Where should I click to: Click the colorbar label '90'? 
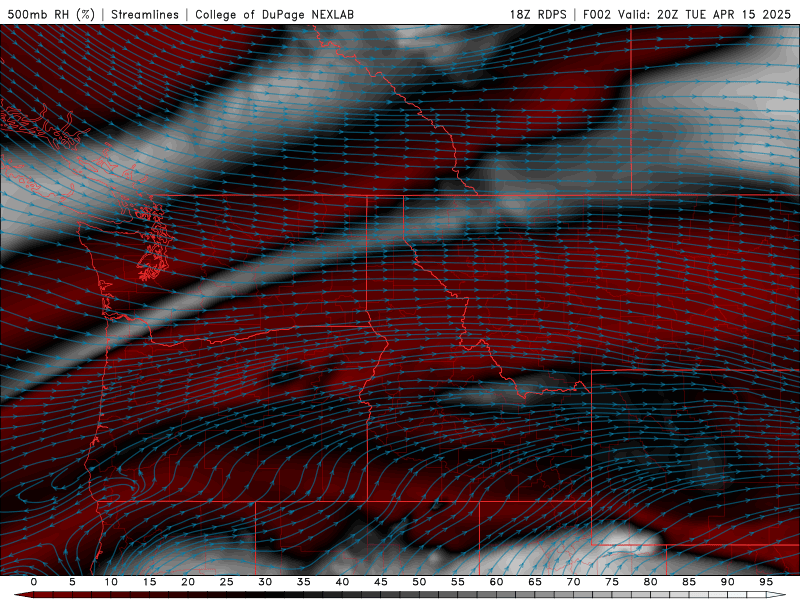(728, 582)
